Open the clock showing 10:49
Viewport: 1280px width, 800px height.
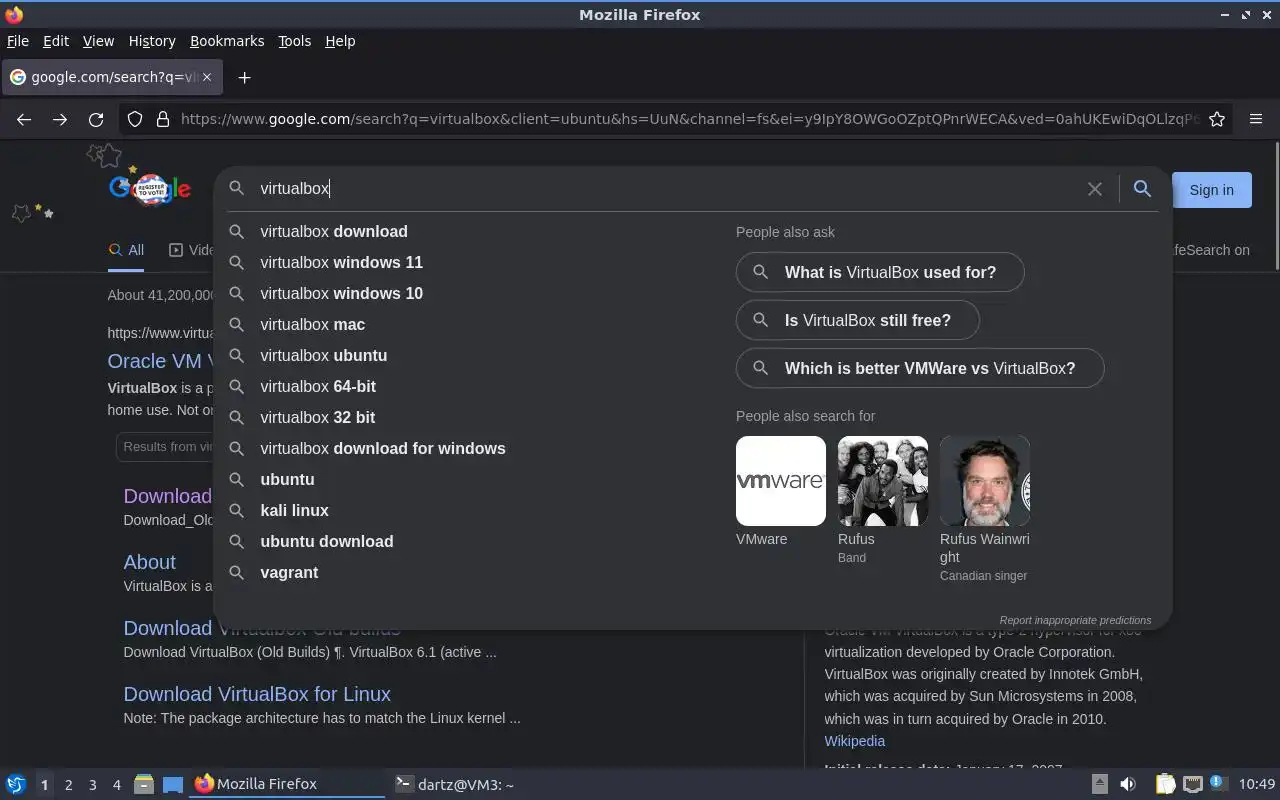(1257, 784)
